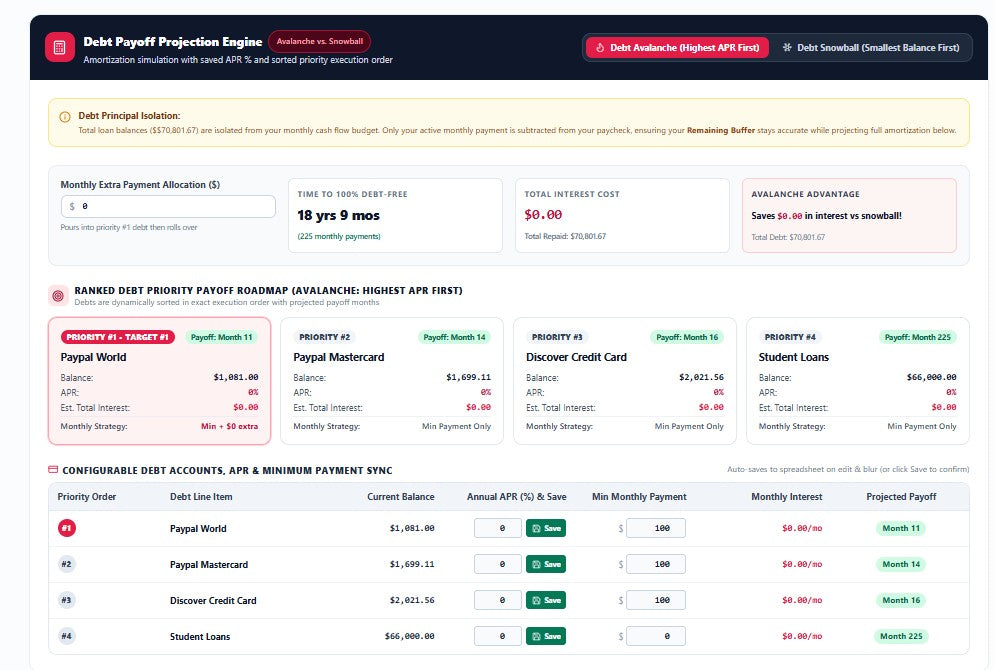Edit Annual APR field for Student Loans
Screen dimensions: 994x670
pos(498,636)
